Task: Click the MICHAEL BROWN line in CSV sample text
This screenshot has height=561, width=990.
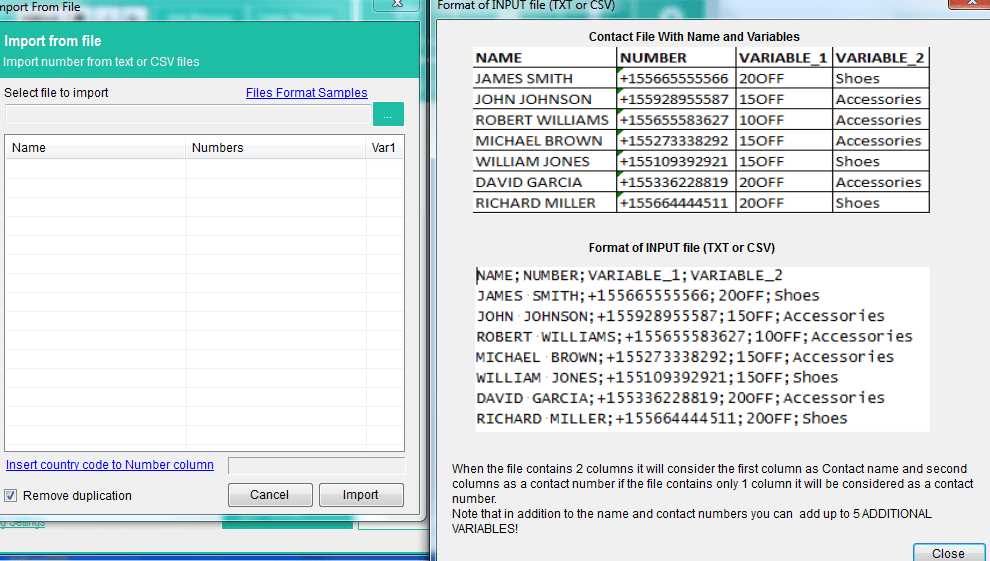Action: pos(684,357)
